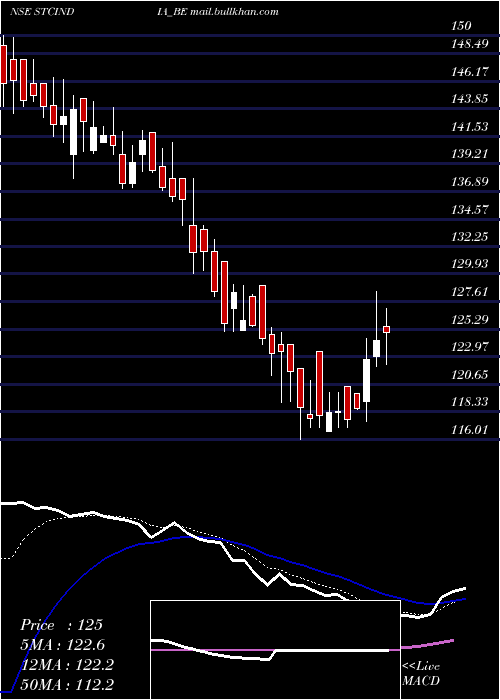
Task: Click the 148.49 price axis label
Action: pyautogui.click(x=470, y=44)
